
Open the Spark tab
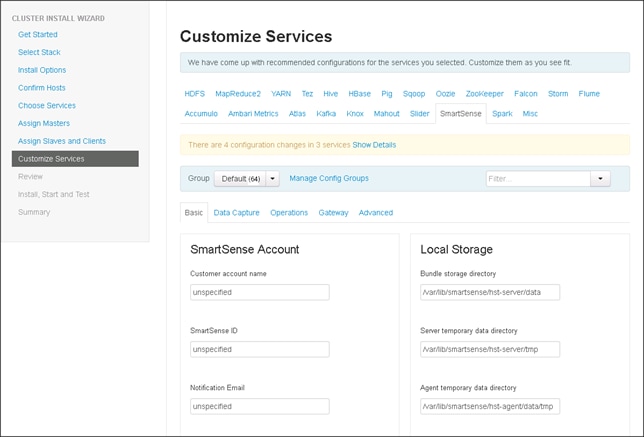point(502,114)
